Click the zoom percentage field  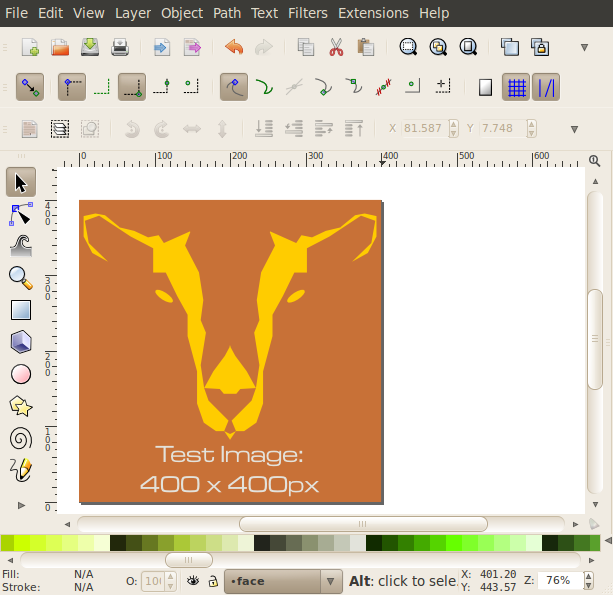coord(561,581)
